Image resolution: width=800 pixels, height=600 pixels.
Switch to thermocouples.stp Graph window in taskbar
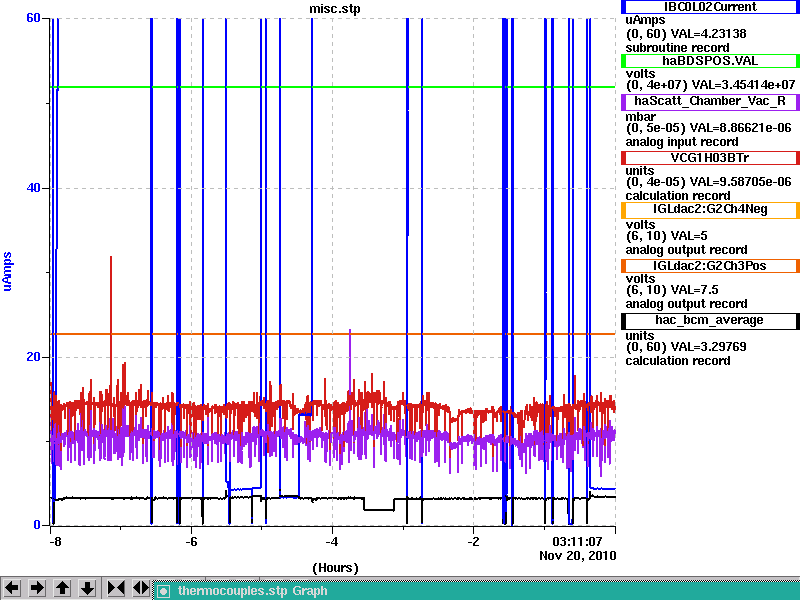[x=477, y=591]
